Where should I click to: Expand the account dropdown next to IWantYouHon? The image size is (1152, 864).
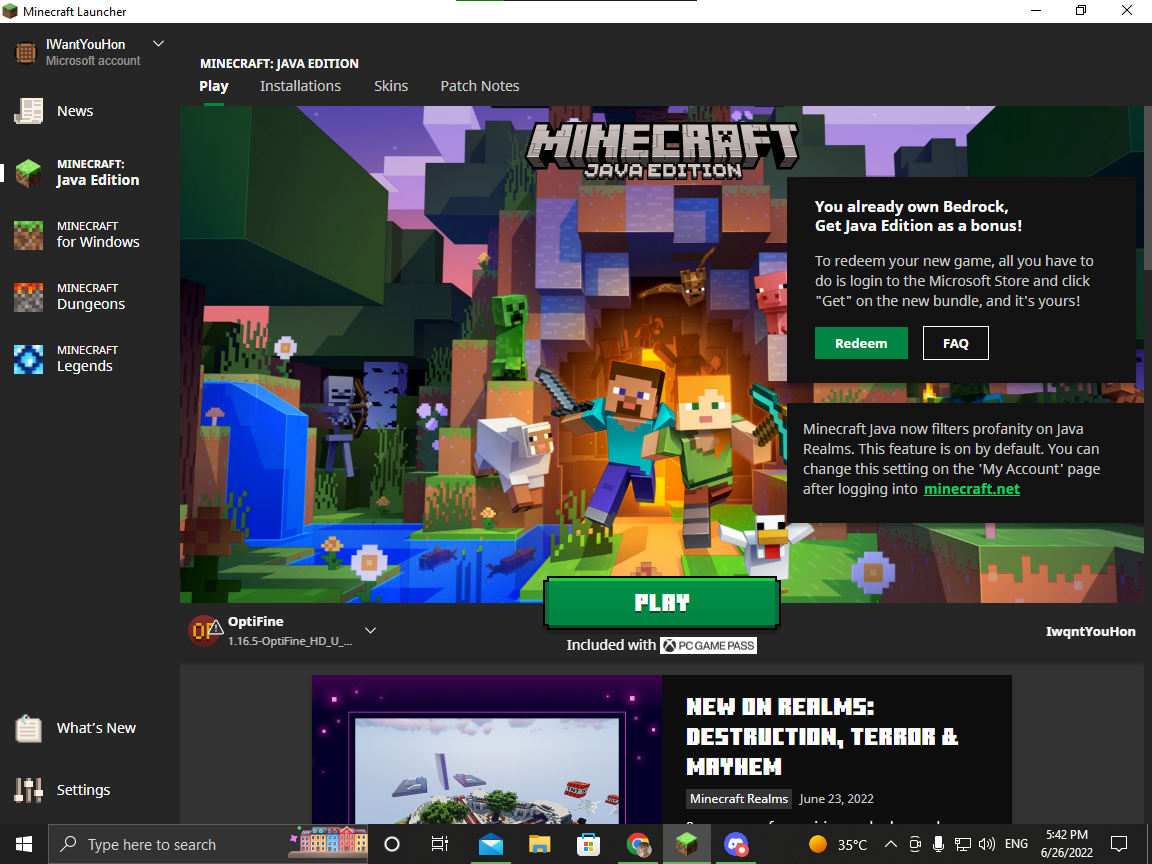158,44
